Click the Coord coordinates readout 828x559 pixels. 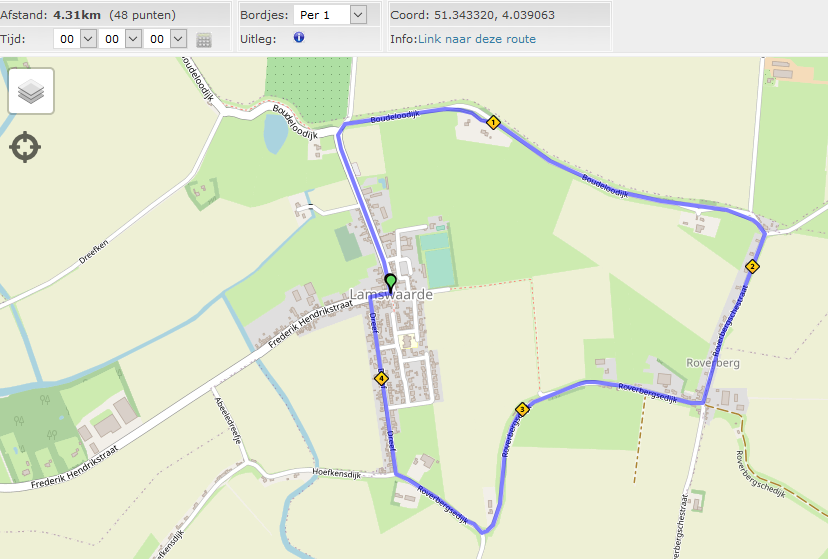tap(473, 15)
